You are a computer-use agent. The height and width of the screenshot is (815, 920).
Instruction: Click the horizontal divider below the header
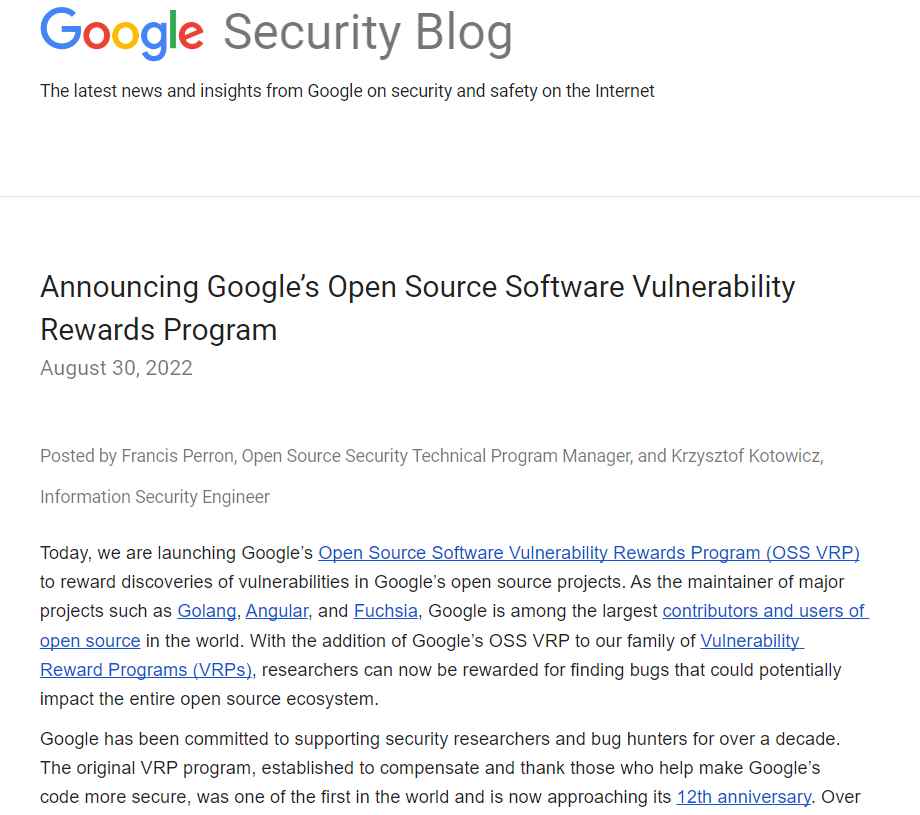(460, 197)
